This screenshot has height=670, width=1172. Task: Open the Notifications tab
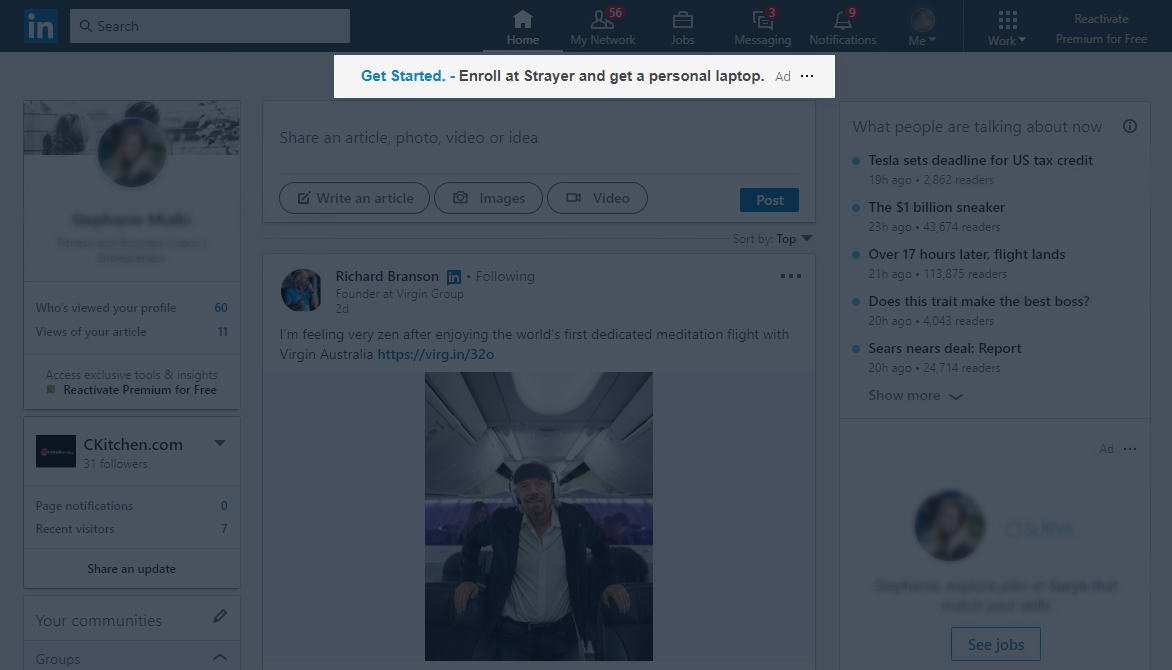[842, 27]
